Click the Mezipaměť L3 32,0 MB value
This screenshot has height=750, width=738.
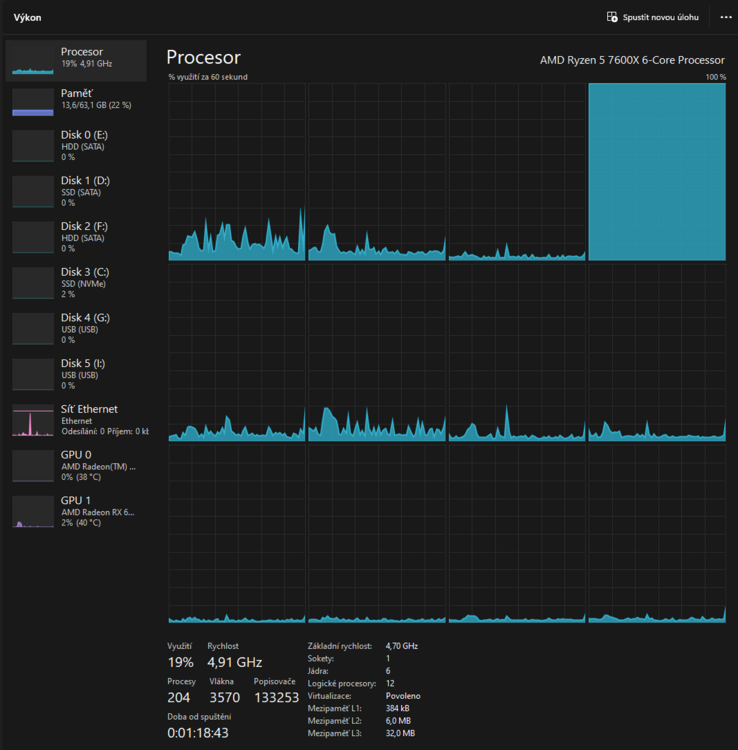click(400, 733)
